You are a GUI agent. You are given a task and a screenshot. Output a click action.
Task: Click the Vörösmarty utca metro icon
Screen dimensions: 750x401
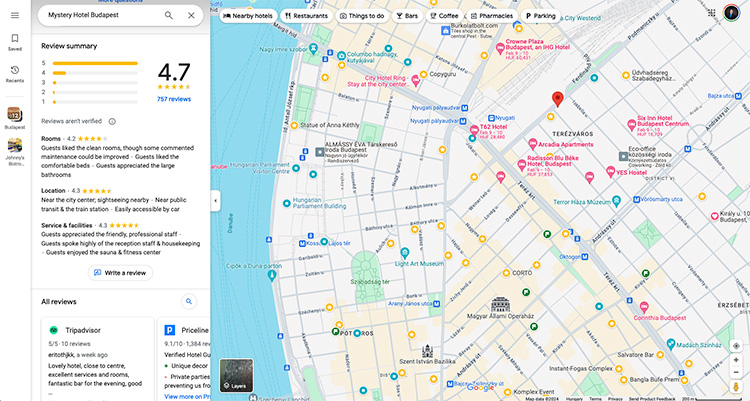[x=636, y=199]
